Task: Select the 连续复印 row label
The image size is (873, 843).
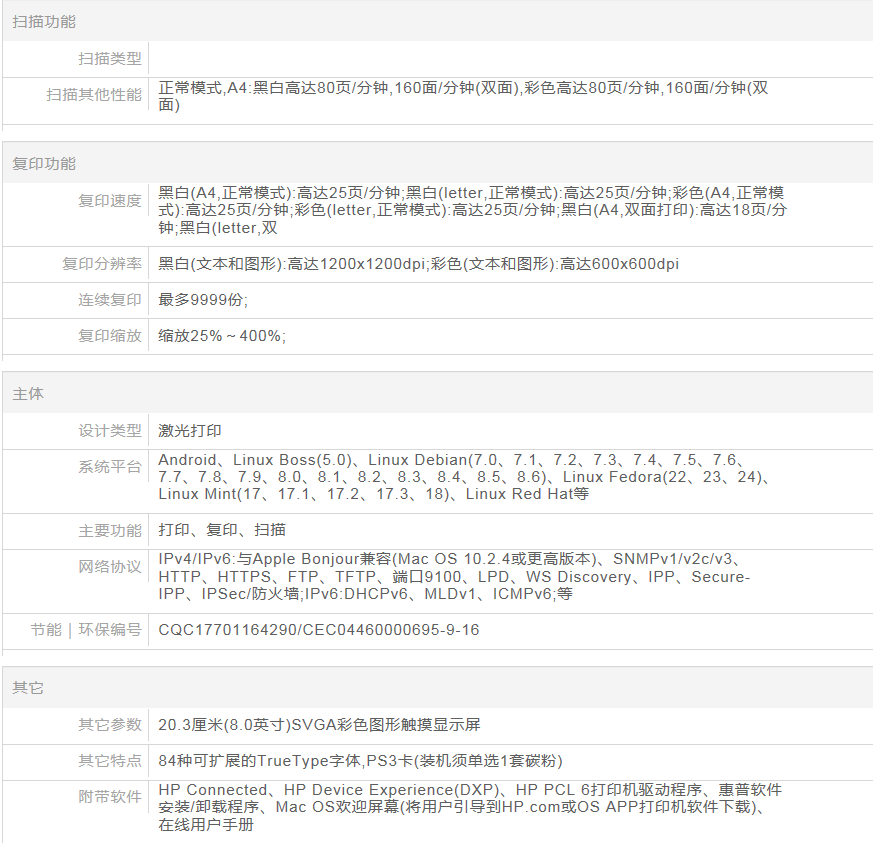Action: pos(110,300)
